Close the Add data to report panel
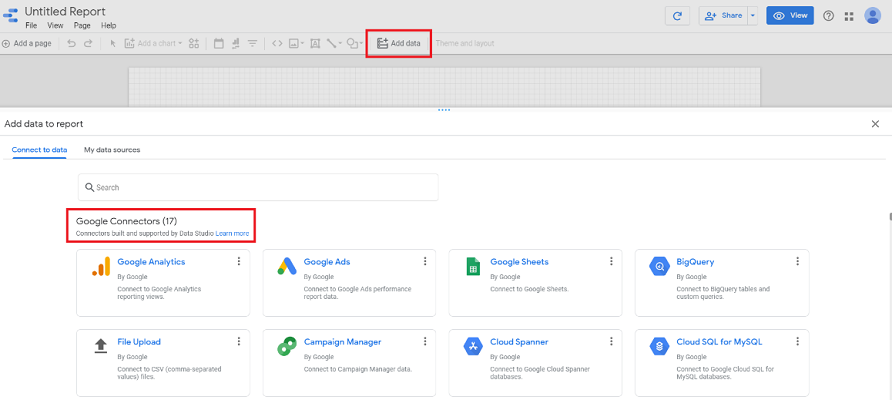892x400 pixels. click(875, 124)
